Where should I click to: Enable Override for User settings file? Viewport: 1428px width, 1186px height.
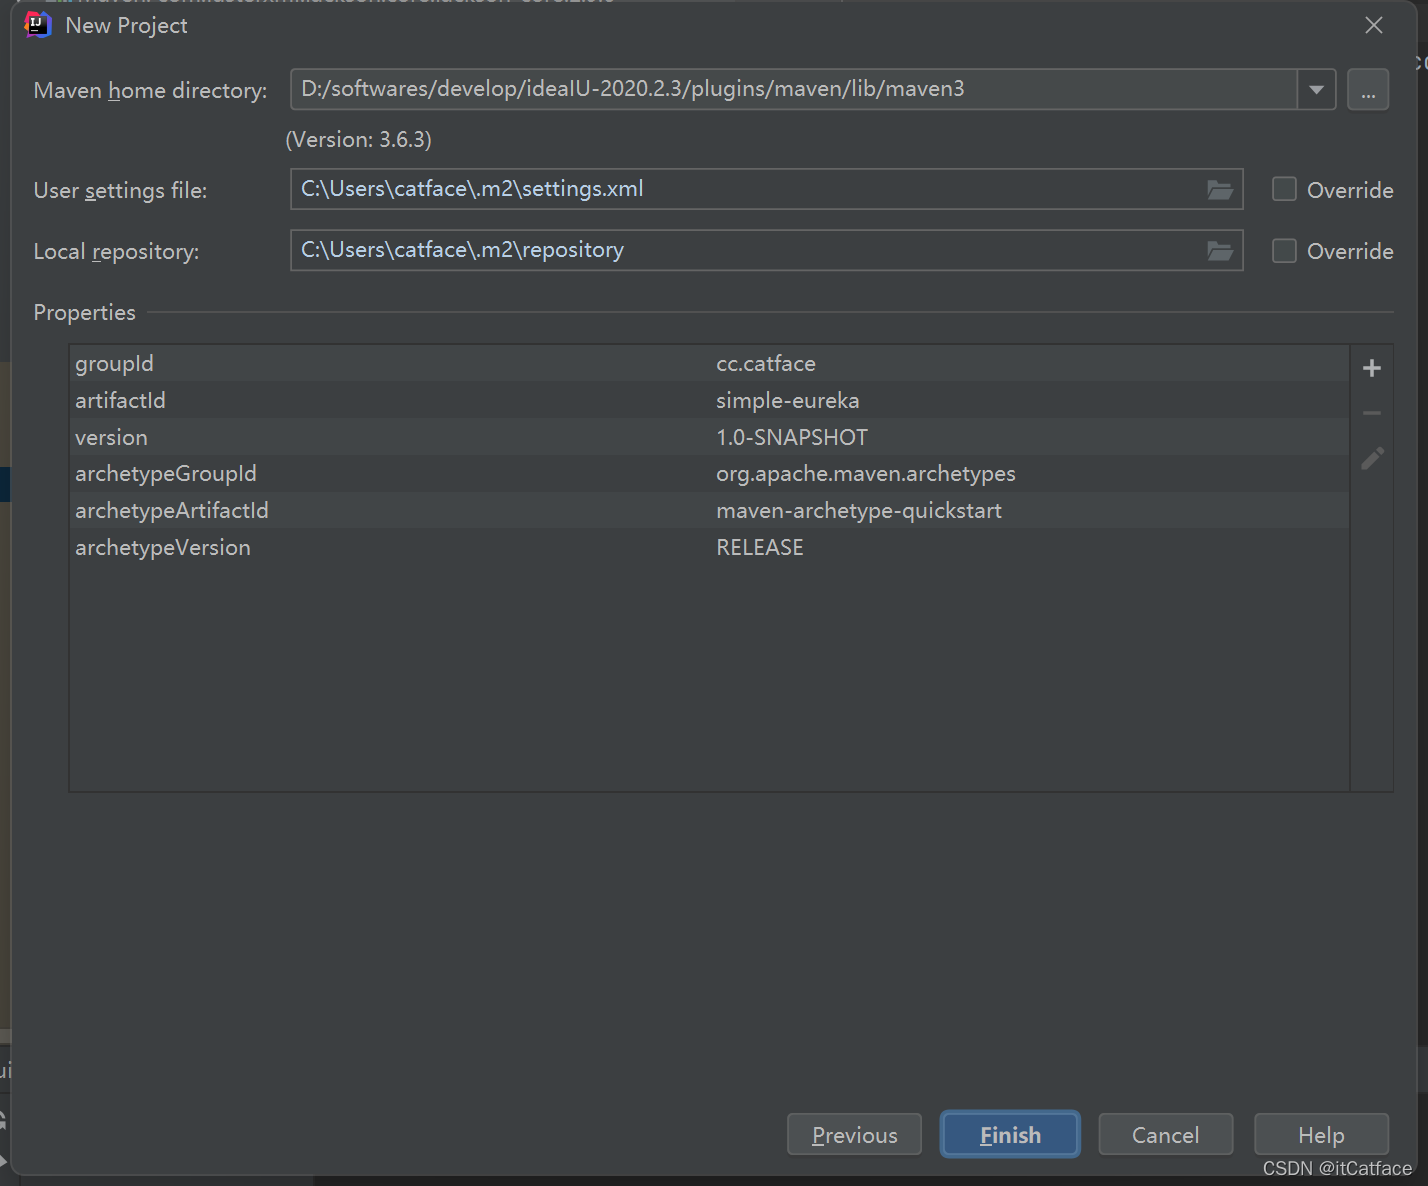1284,189
